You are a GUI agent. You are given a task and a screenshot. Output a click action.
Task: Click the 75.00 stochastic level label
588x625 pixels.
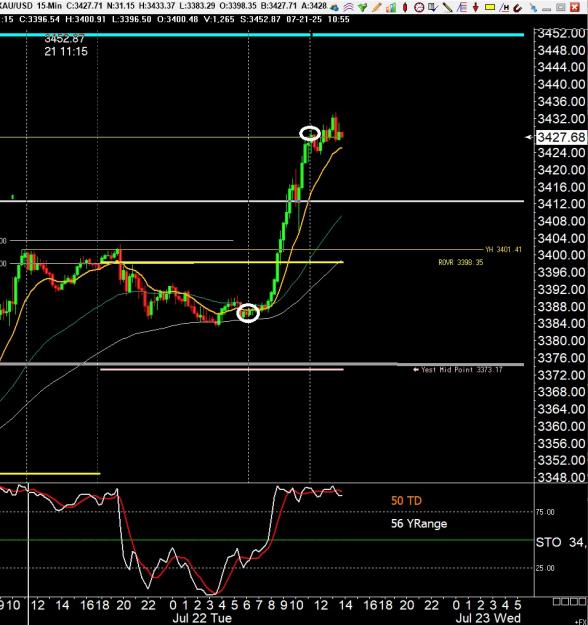545,512
